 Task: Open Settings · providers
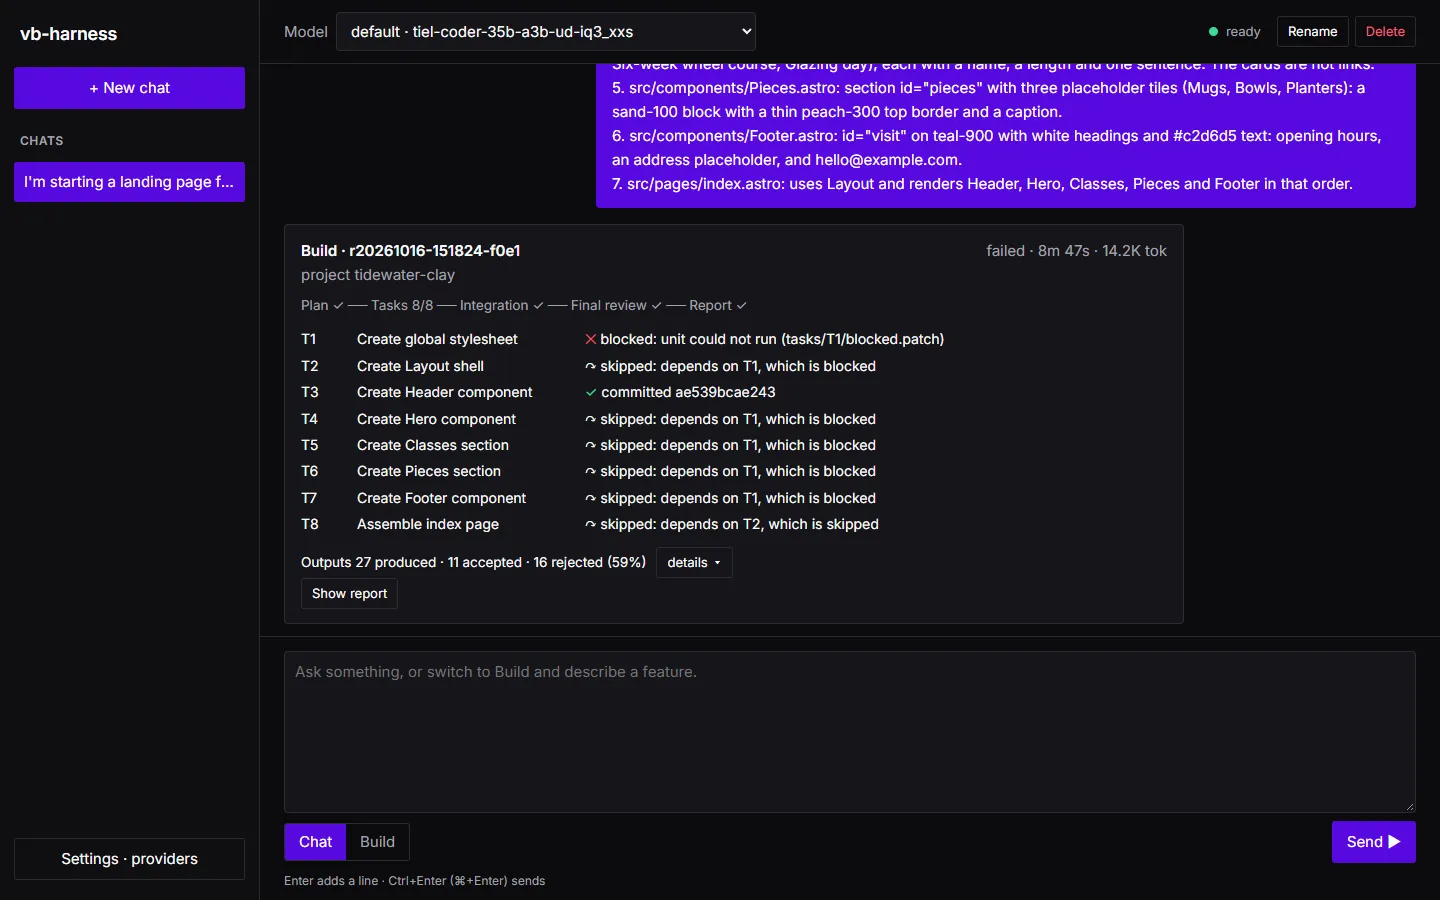pos(129,859)
